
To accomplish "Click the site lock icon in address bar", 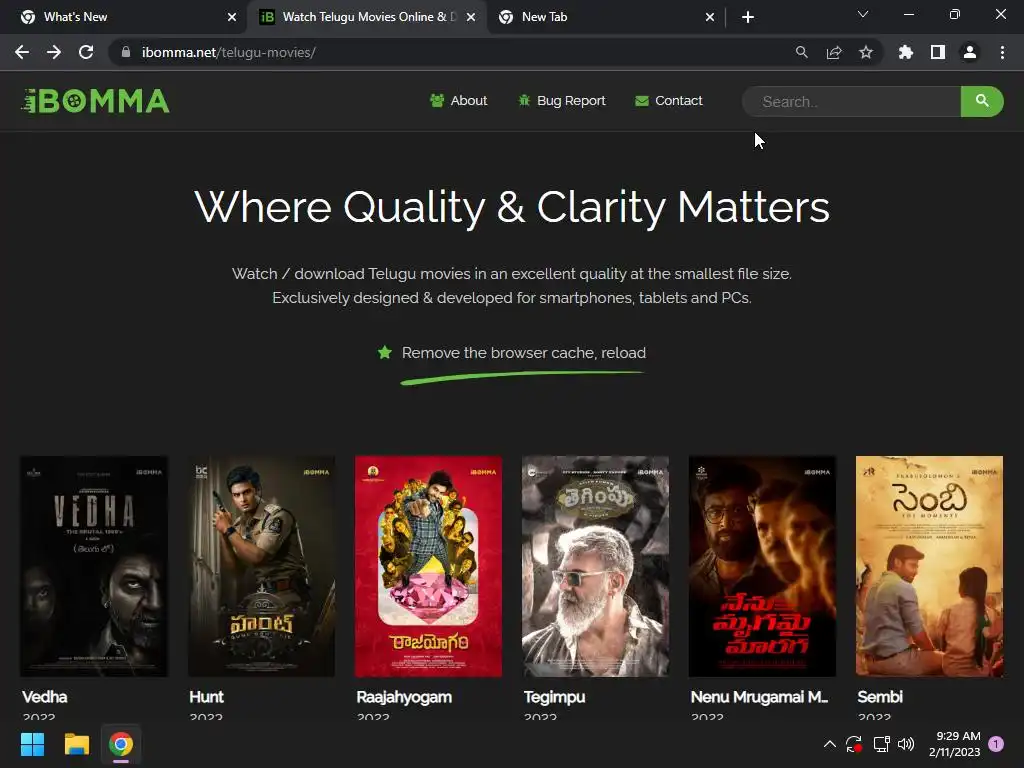I will coord(126,52).
